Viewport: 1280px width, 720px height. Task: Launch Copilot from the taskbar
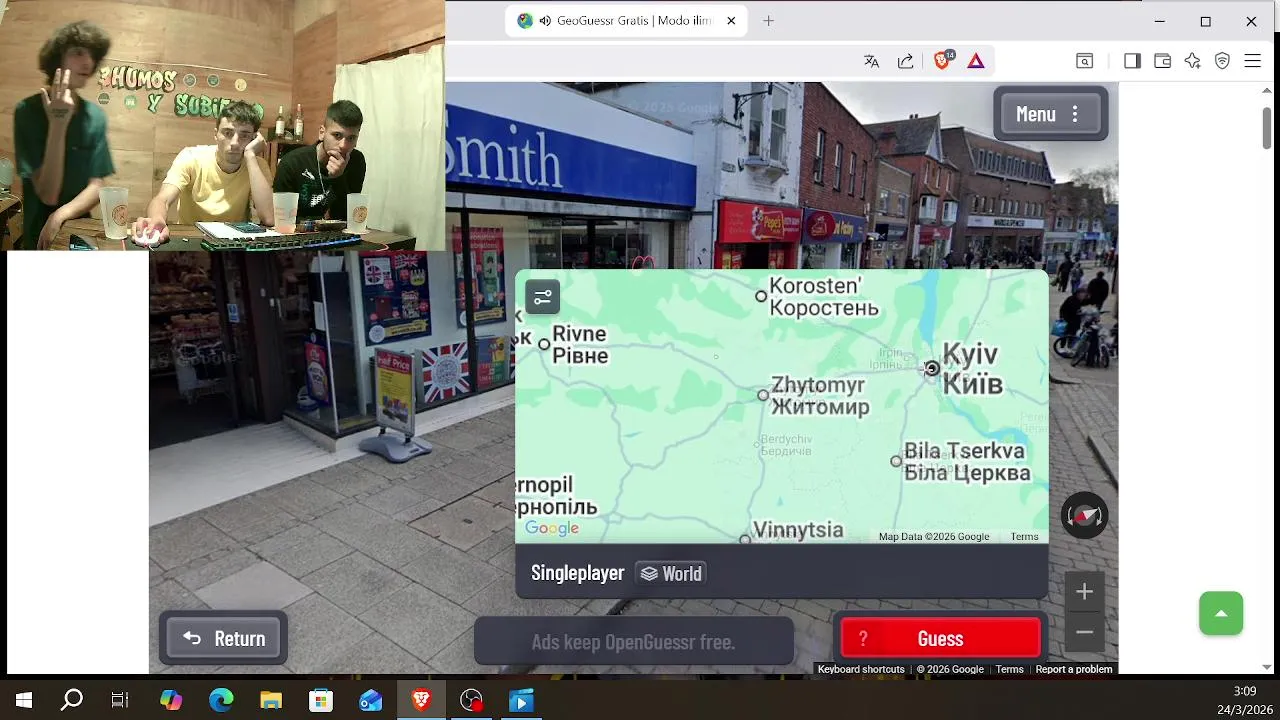pos(171,701)
